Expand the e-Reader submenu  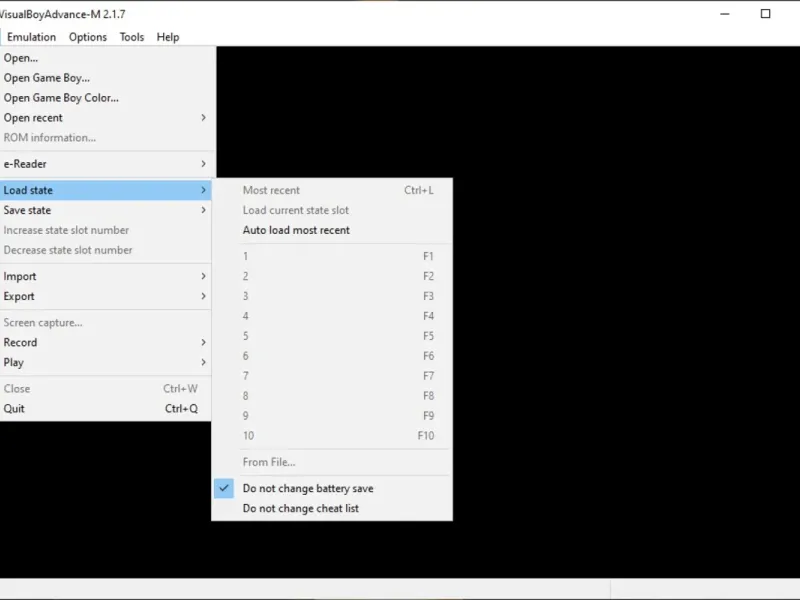[106, 164]
